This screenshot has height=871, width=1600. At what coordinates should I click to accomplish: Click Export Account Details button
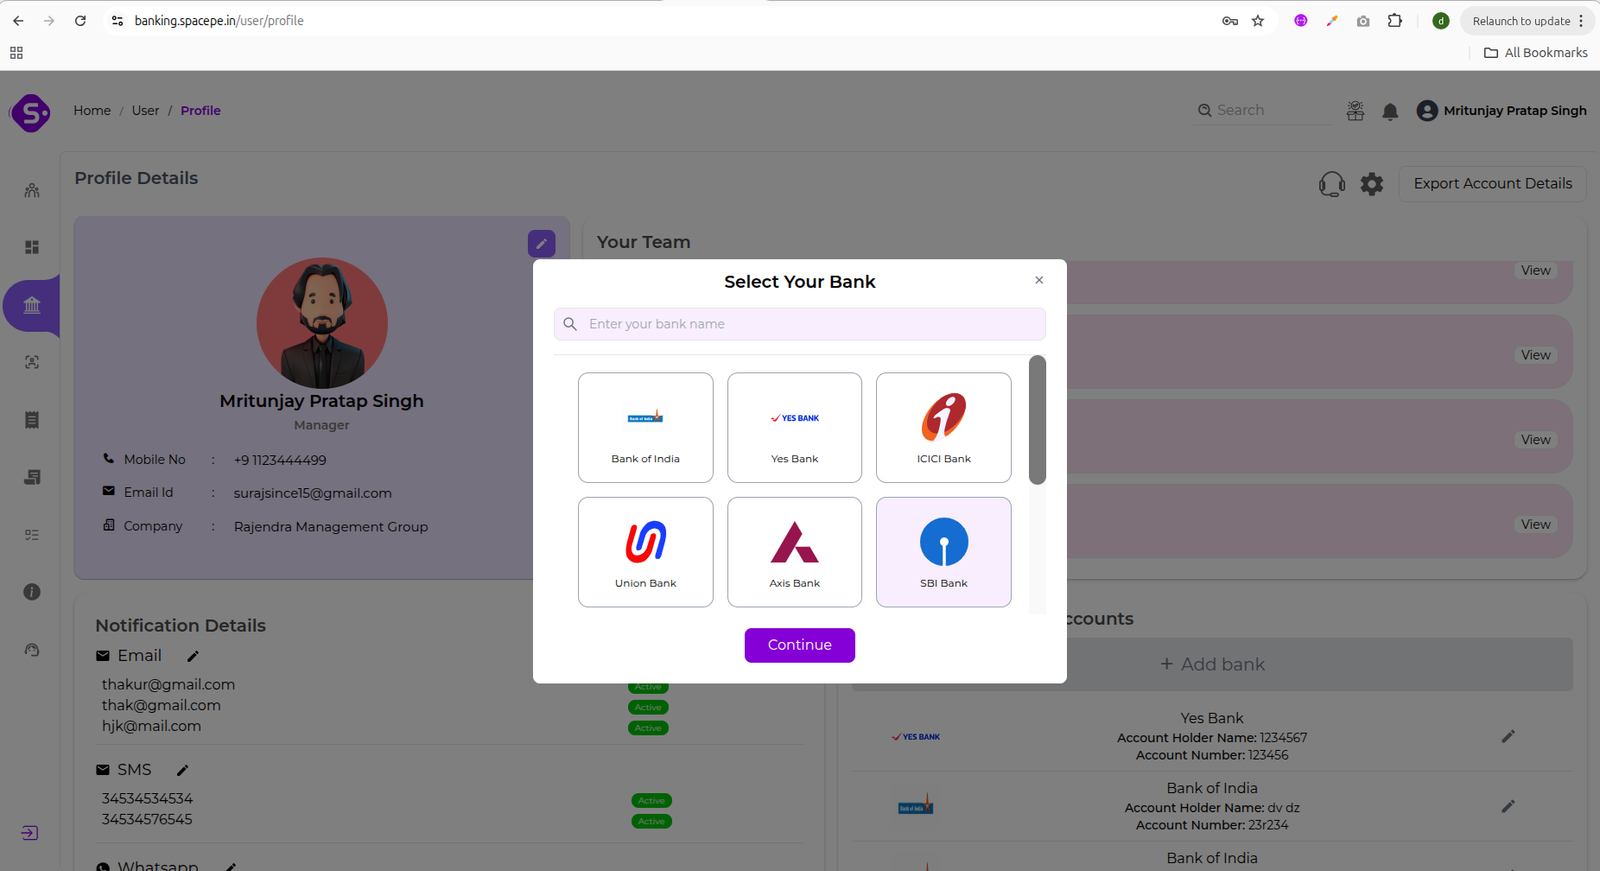point(1492,184)
